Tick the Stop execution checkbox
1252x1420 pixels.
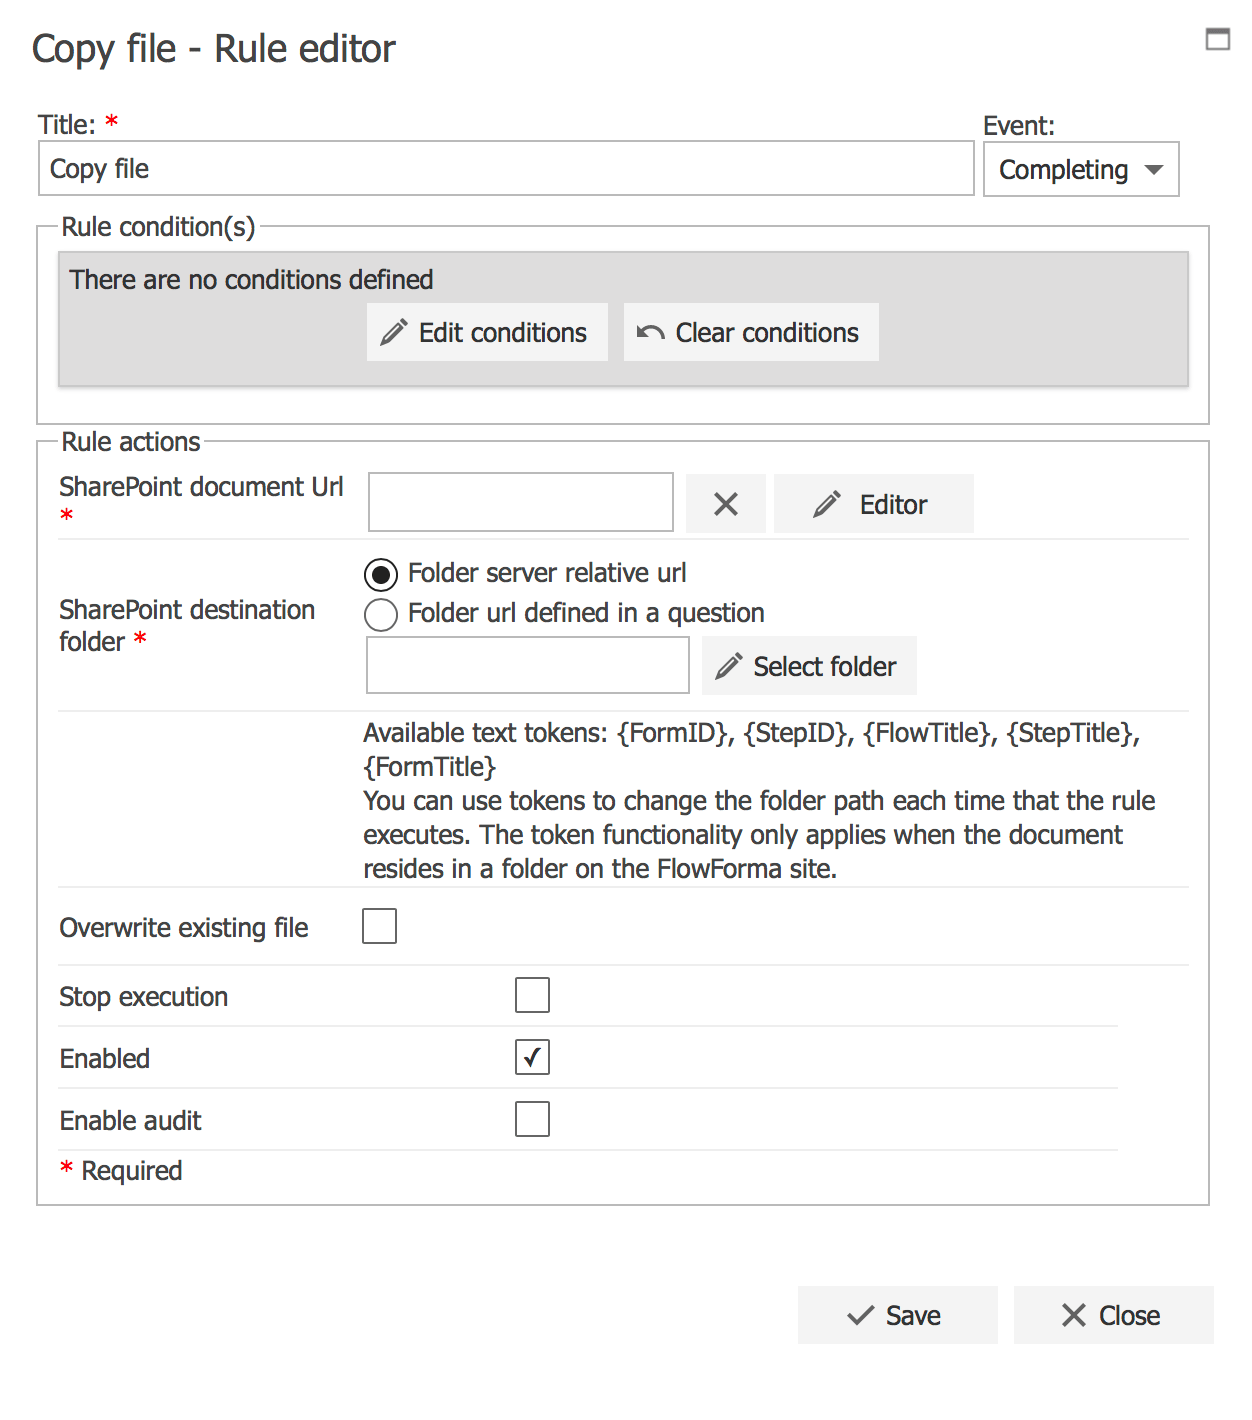(x=532, y=995)
